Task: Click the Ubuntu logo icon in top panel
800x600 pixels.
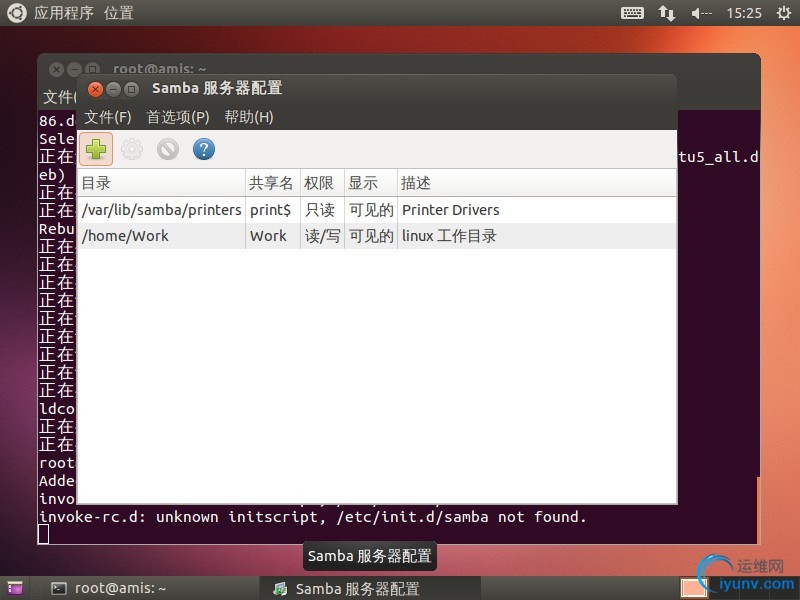Action: pos(16,13)
